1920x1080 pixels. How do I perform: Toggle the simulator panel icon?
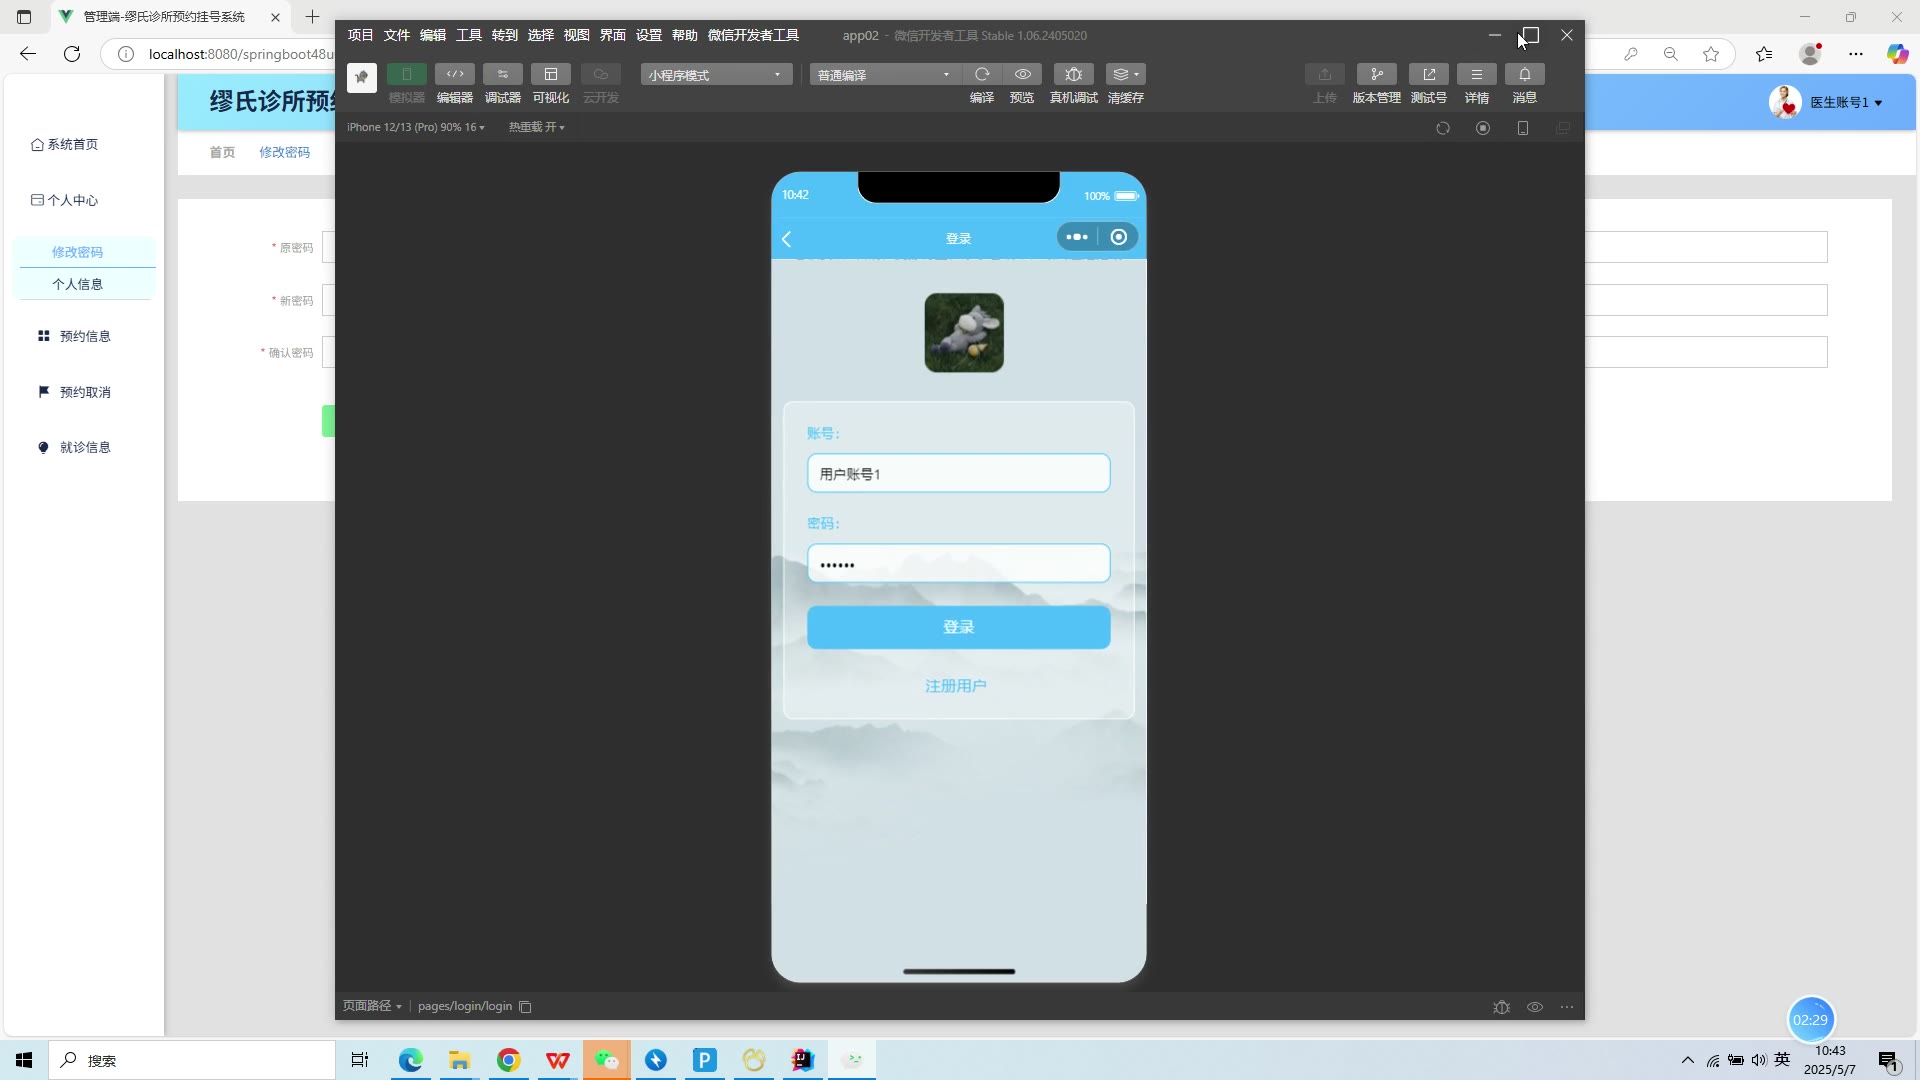click(x=406, y=75)
